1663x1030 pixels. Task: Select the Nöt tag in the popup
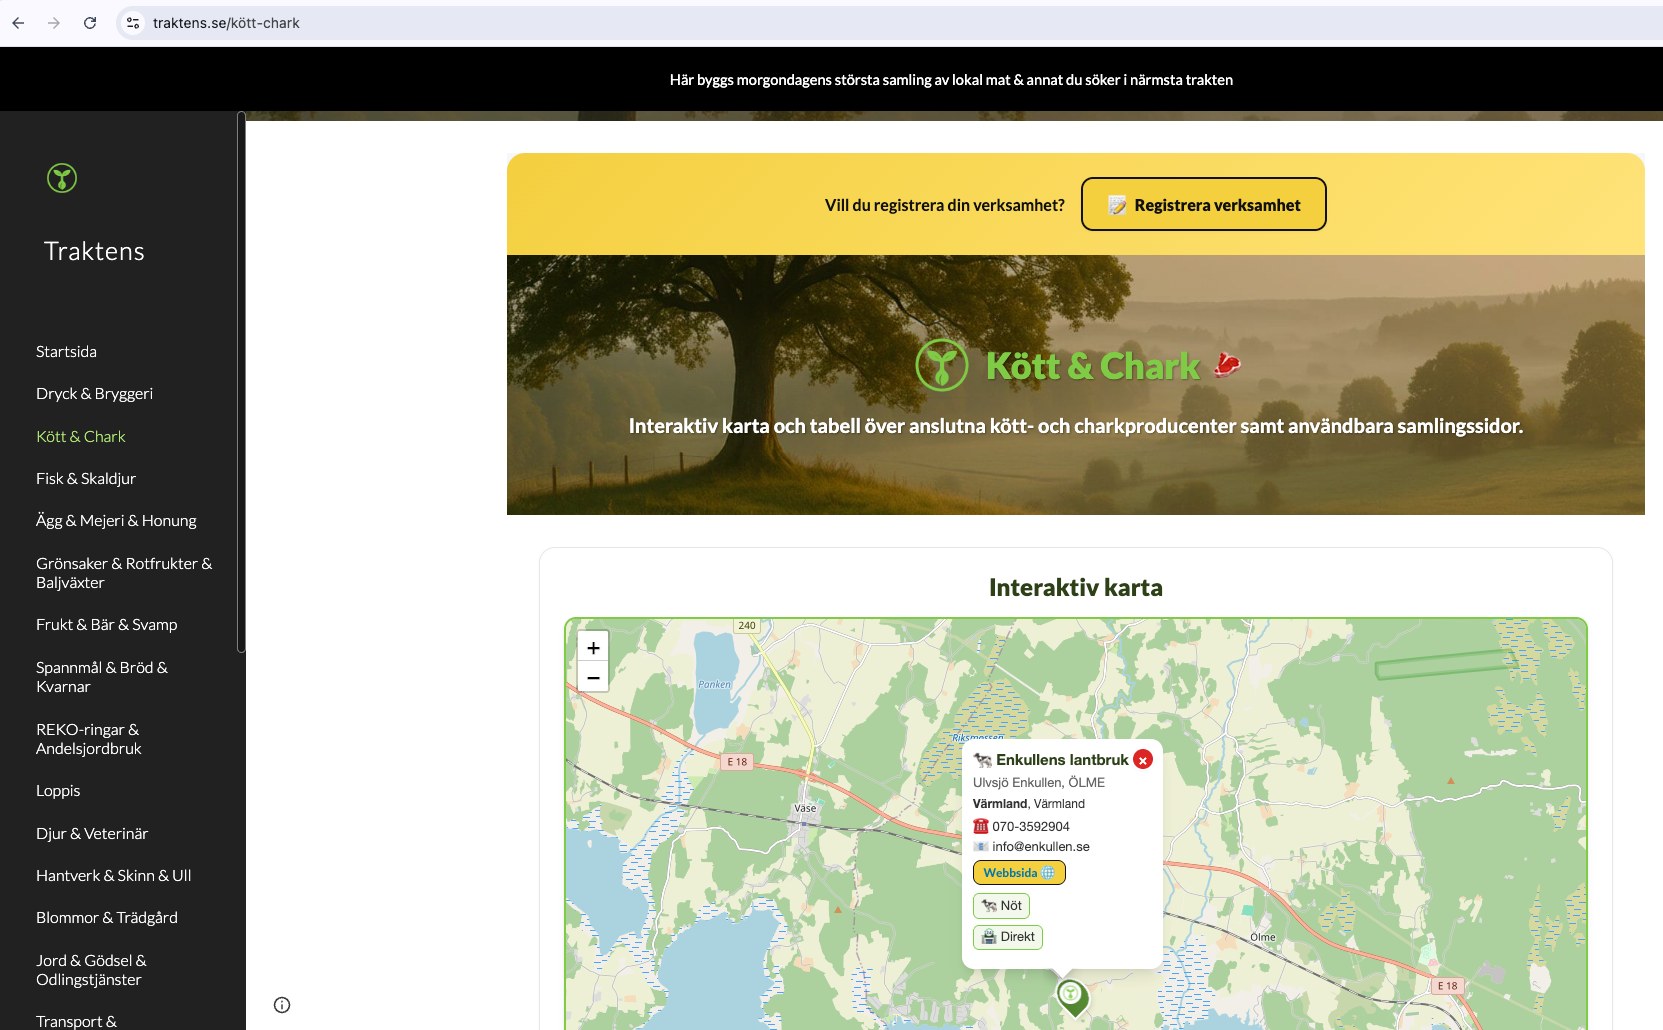tap(1001, 906)
